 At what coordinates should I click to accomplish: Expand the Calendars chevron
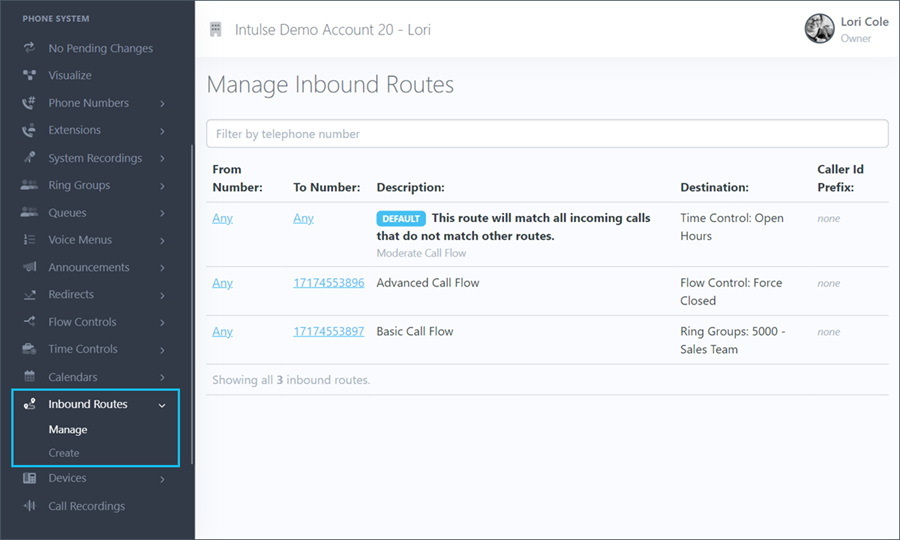tap(162, 377)
